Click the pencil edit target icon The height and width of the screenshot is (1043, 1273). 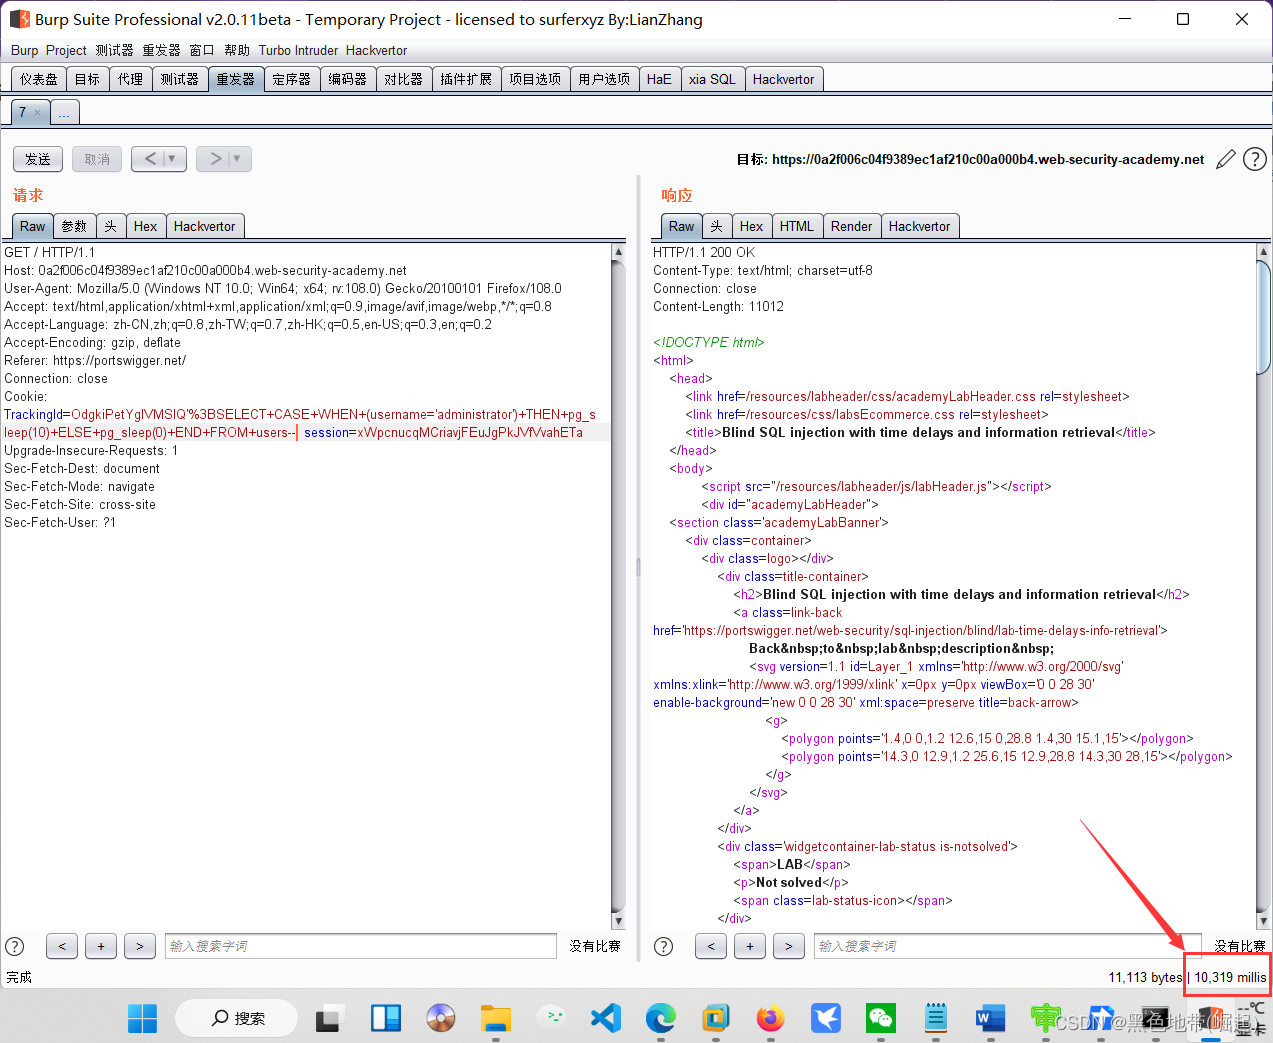[1226, 160]
